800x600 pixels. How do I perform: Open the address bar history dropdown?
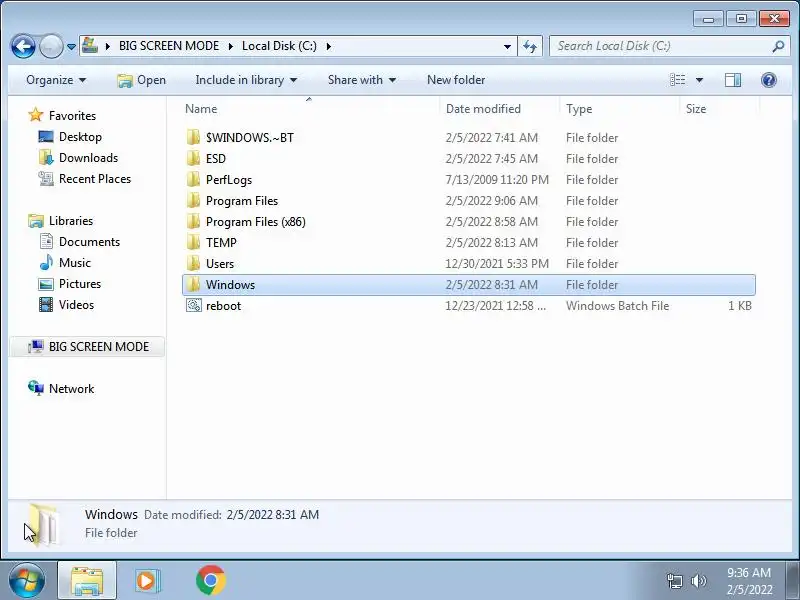tap(507, 46)
